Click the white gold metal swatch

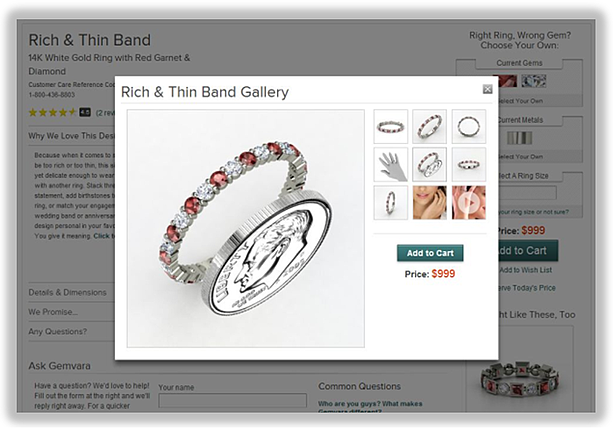[x=520, y=138]
